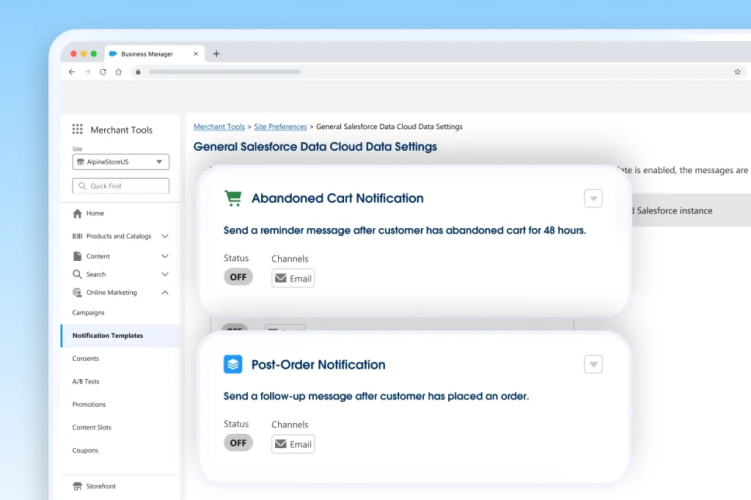Open the Abandoned Cart Notification dropdown arrow
751x500 pixels.
[593, 198]
